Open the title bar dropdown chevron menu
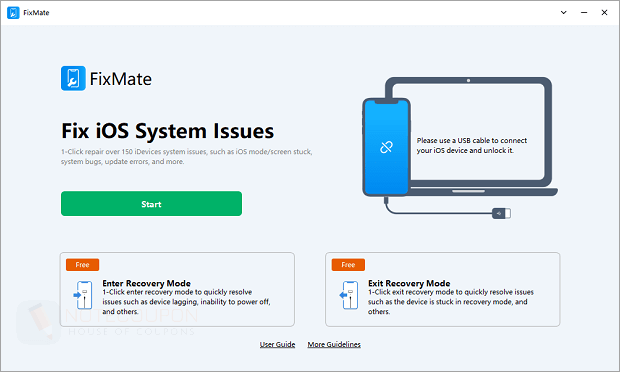Image resolution: width=620 pixels, height=372 pixels. tap(563, 13)
